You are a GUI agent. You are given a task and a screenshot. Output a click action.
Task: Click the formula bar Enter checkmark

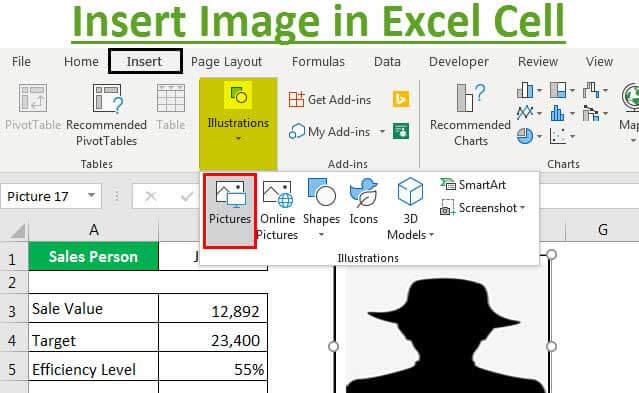(x=186, y=196)
